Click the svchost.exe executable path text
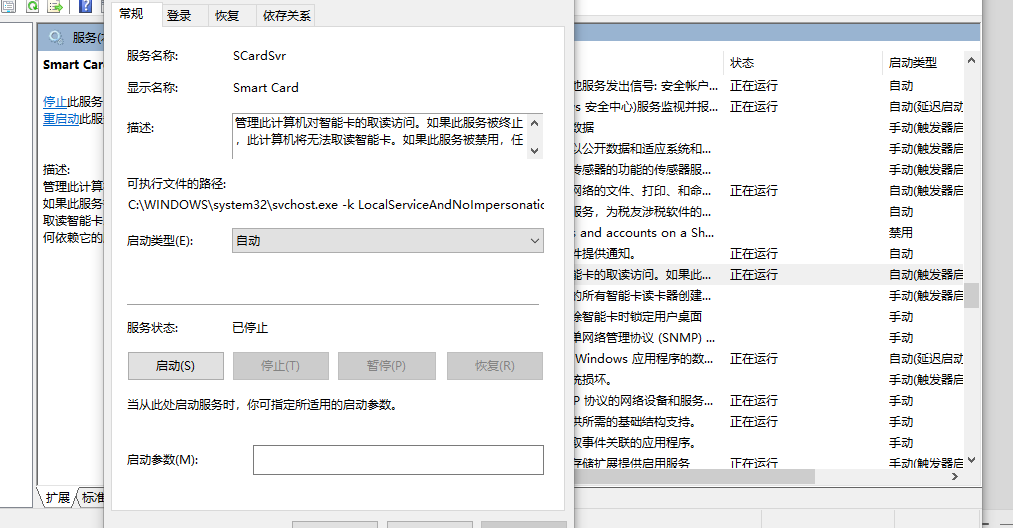The width and height of the screenshot is (1013, 528). pyautogui.click(x=336, y=204)
